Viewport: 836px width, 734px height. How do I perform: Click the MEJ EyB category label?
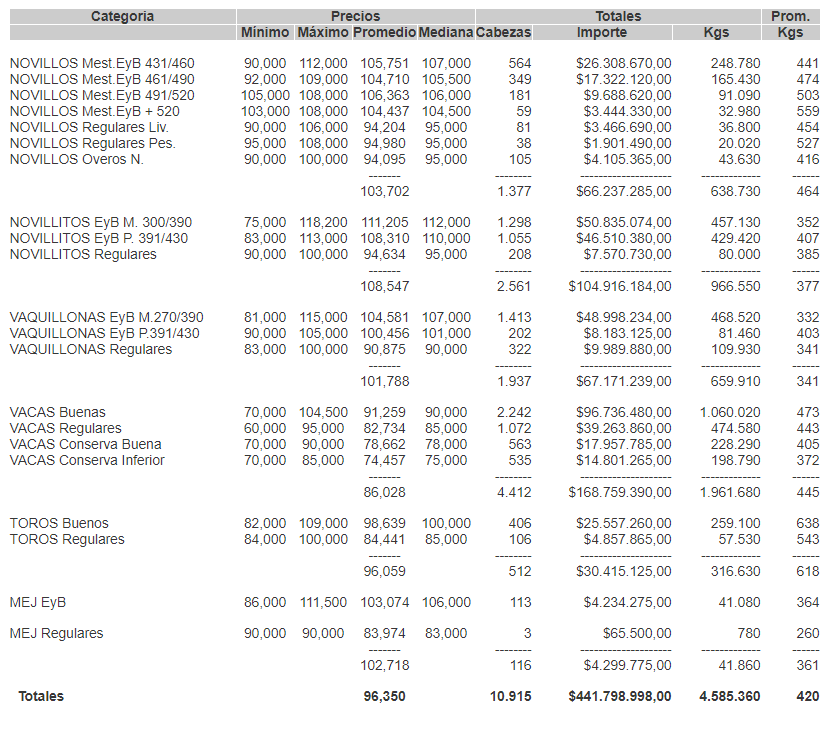click(x=38, y=602)
